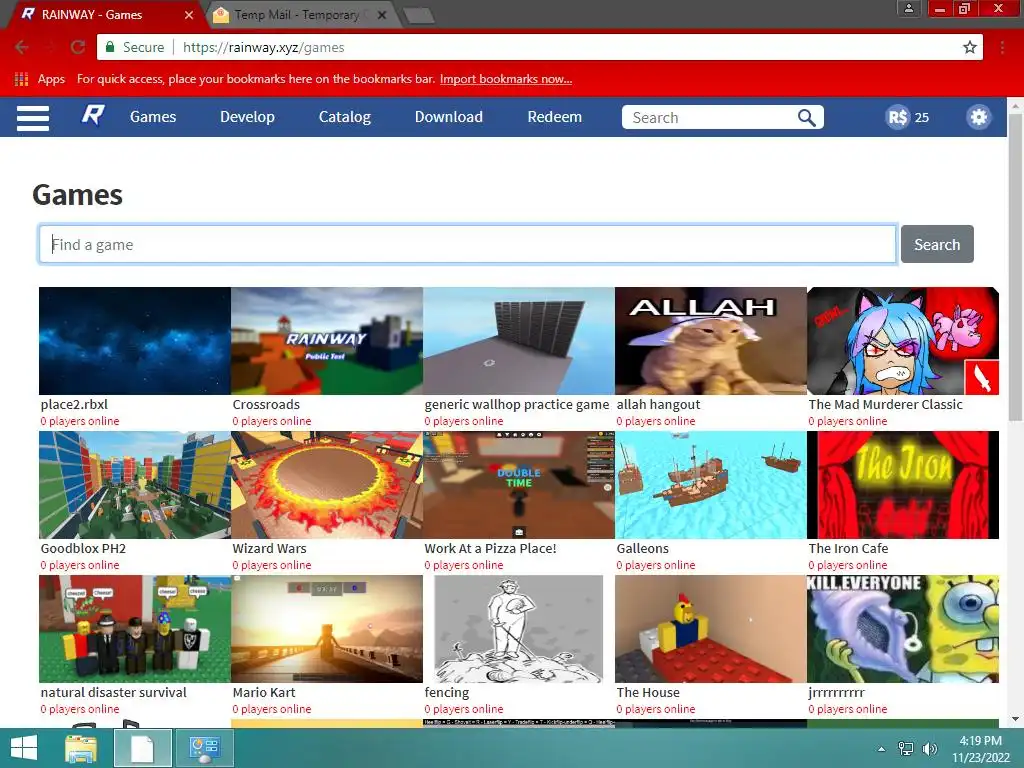Open the R$ currency balance

(x=908, y=118)
